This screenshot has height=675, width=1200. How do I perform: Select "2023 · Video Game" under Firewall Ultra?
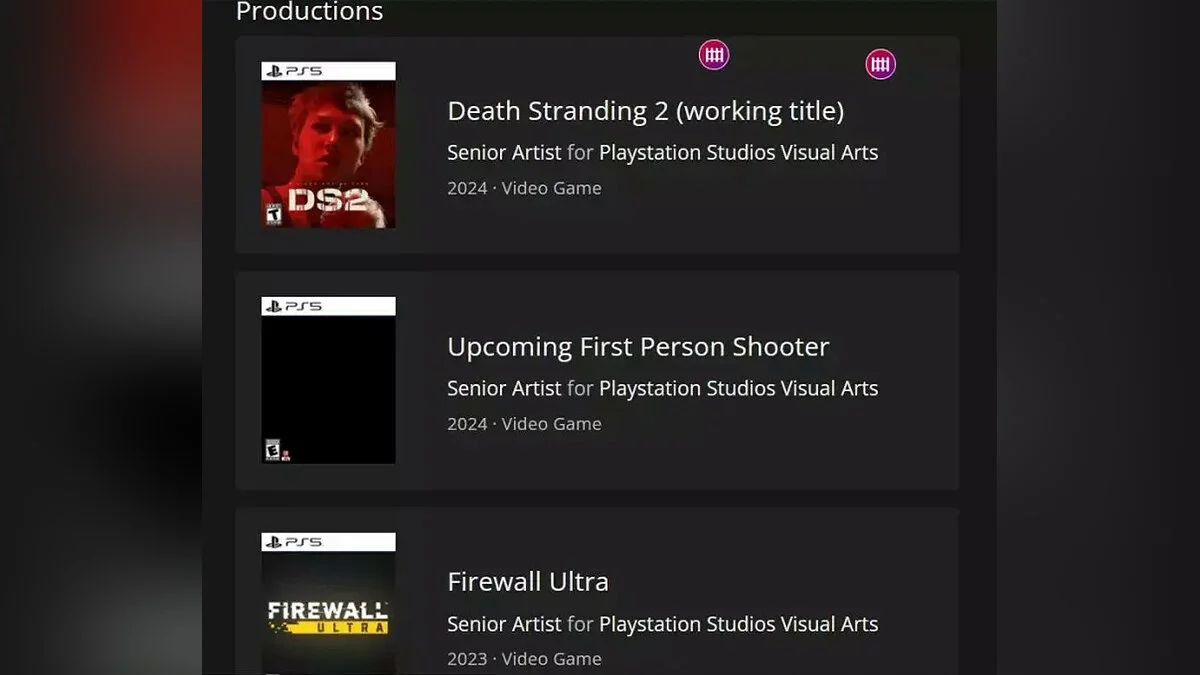[x=524, y=659]
